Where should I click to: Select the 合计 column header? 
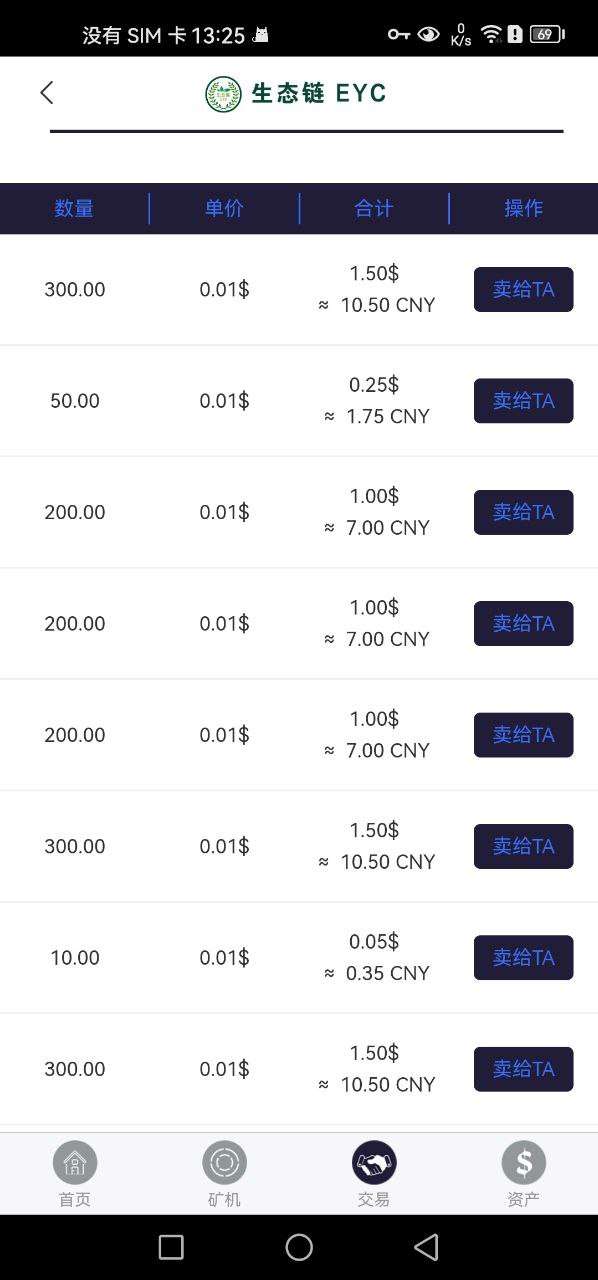[374, 208]
